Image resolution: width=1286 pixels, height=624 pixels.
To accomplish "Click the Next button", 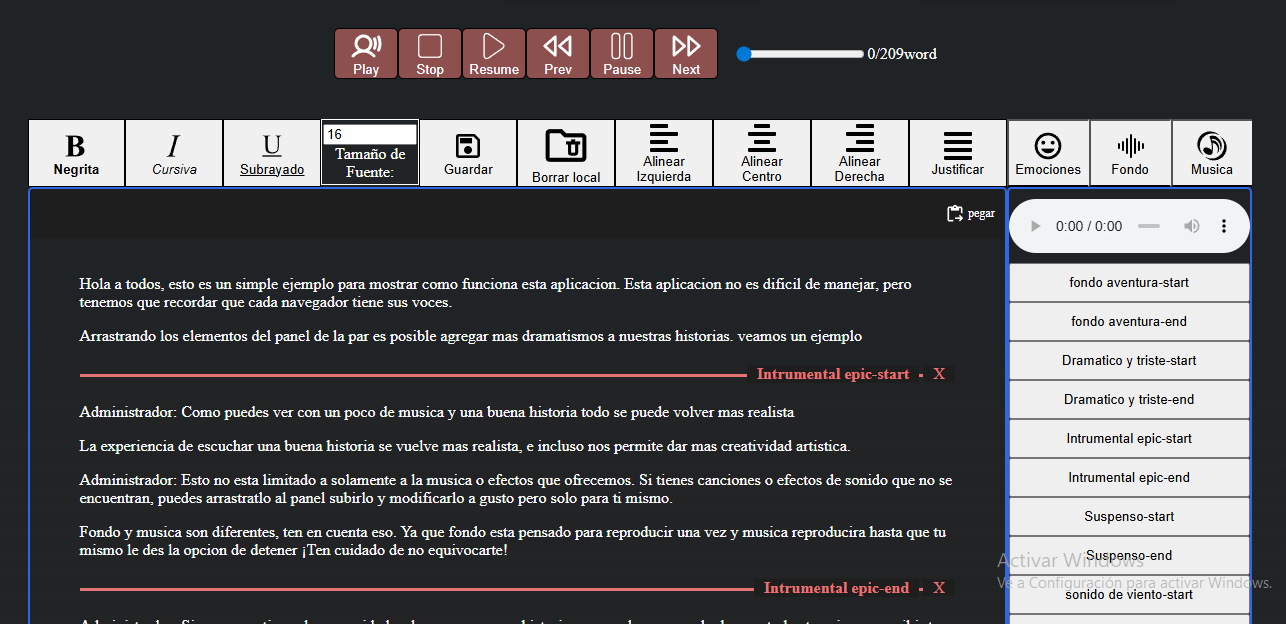I will pos(686,53).
